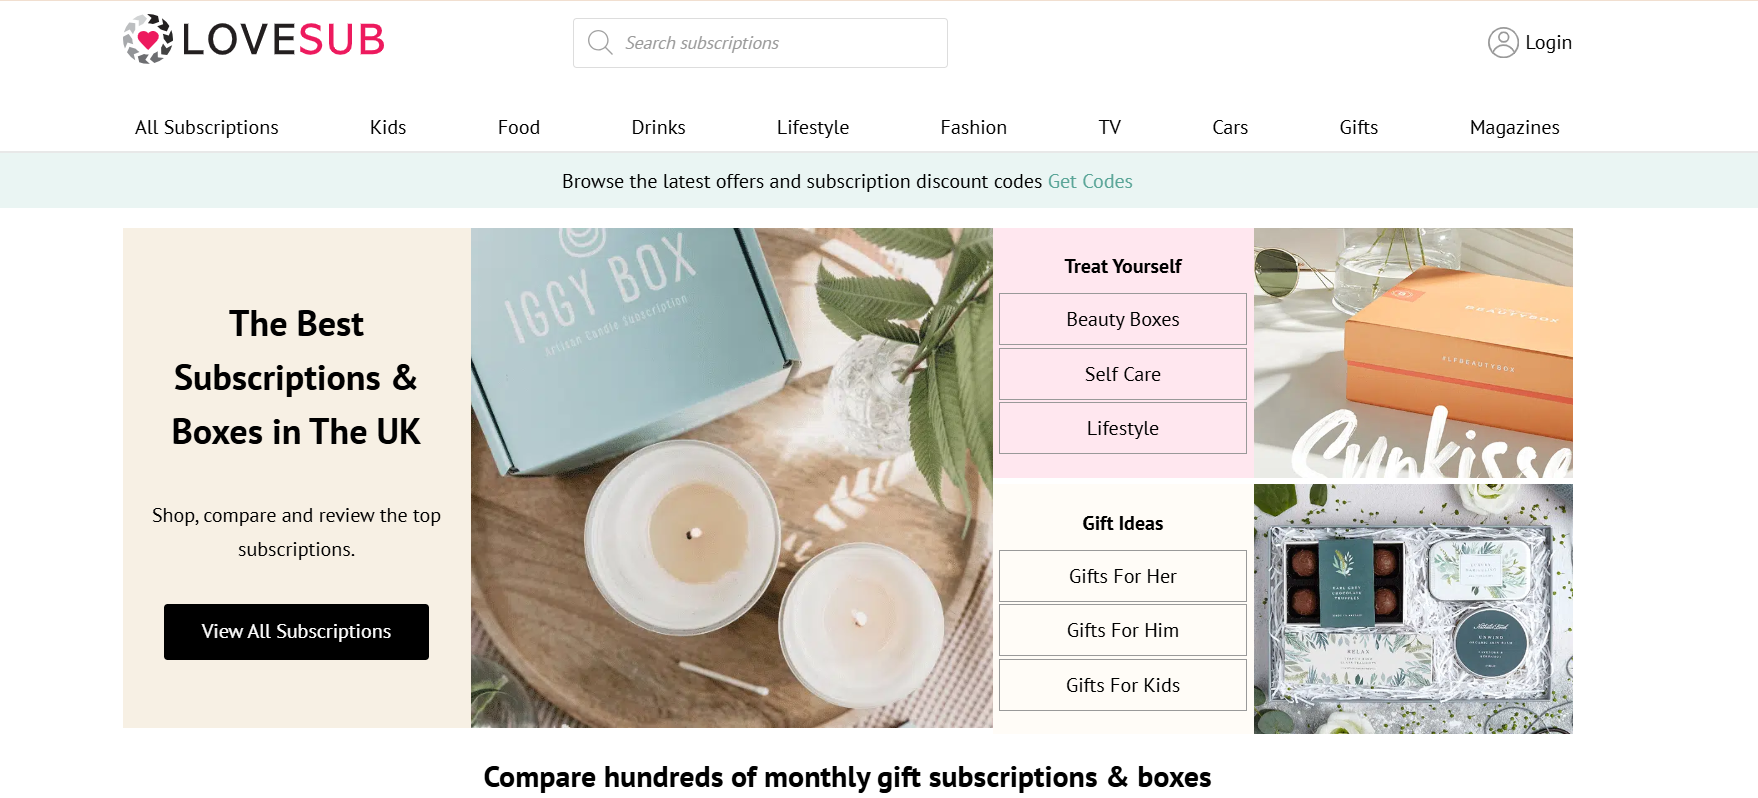Focus the Search subscriptions field
This screenshot has width=1758, height=798.
760,43
